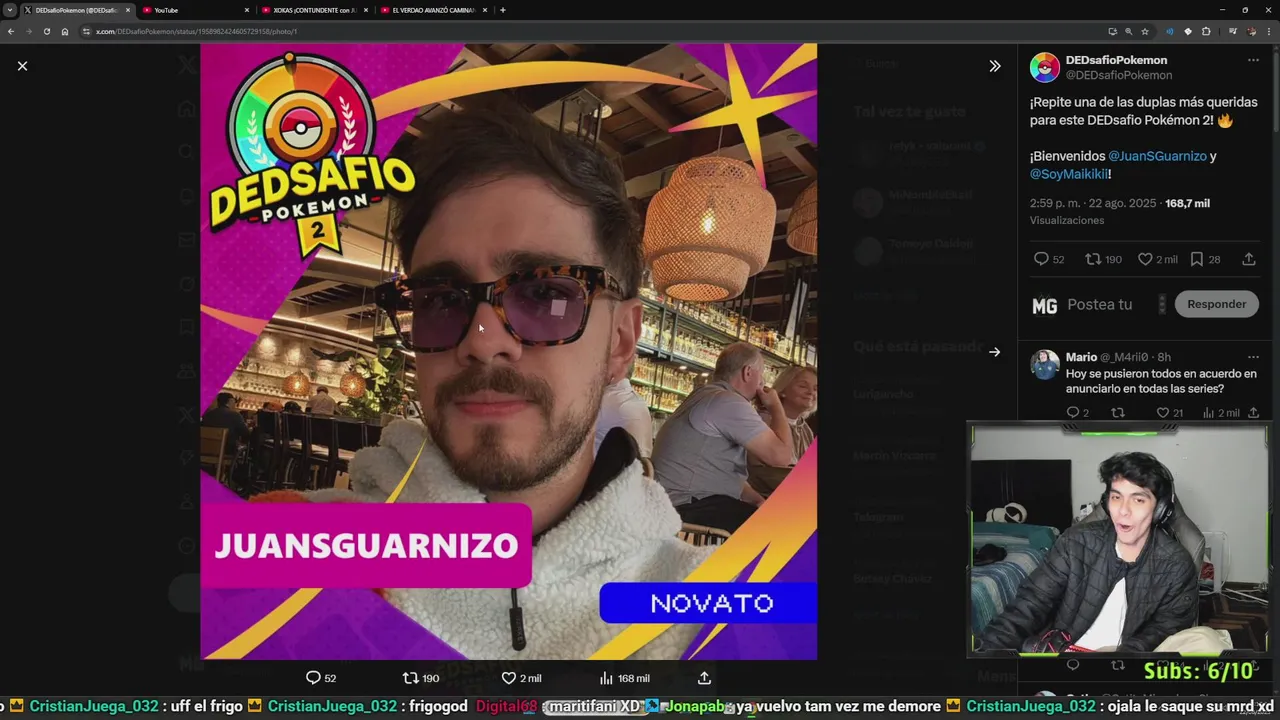Select the DEDsafioPokemon X browser tab

75,10
